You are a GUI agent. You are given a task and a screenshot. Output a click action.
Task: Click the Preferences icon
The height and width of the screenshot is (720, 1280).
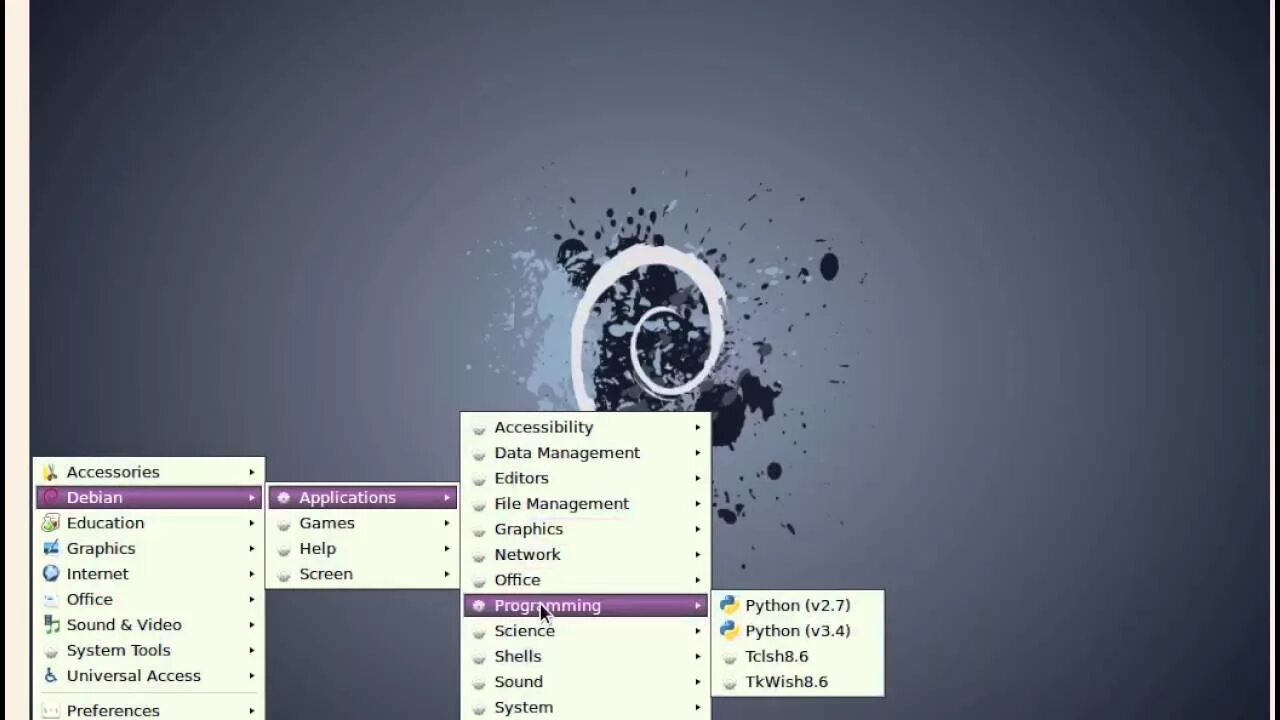tap(50, 710)
